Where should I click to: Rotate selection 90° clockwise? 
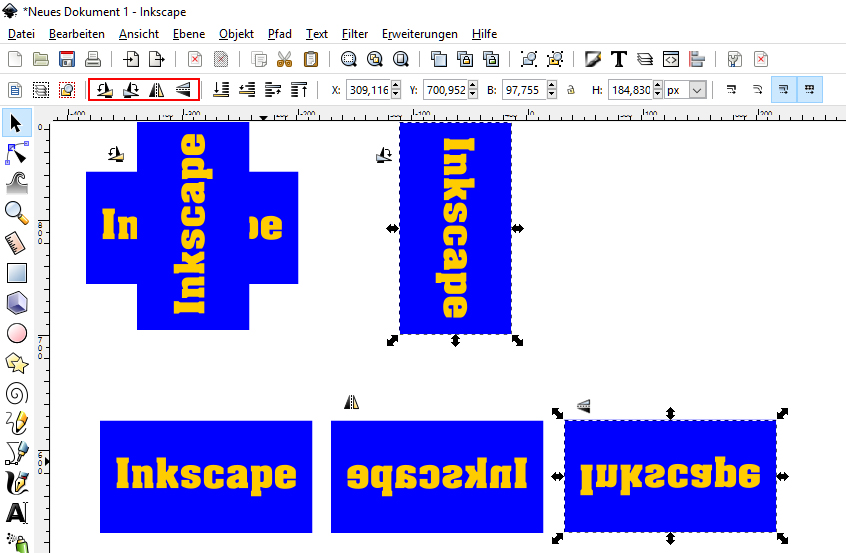131,90
